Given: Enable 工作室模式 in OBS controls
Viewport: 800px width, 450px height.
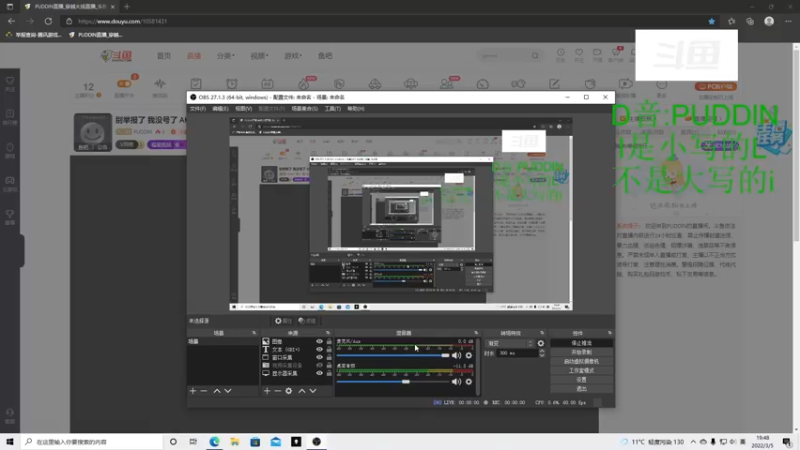Looking at the screenshot, I should (582, 371).
